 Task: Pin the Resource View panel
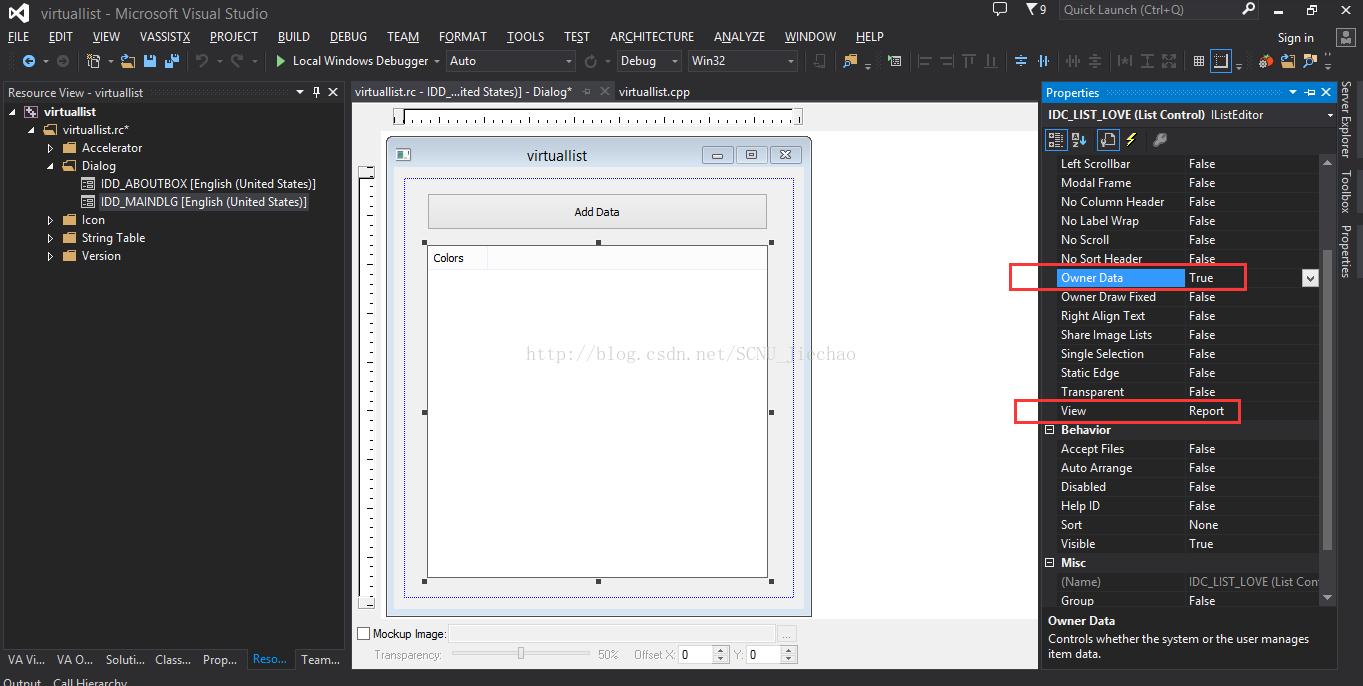317,92
